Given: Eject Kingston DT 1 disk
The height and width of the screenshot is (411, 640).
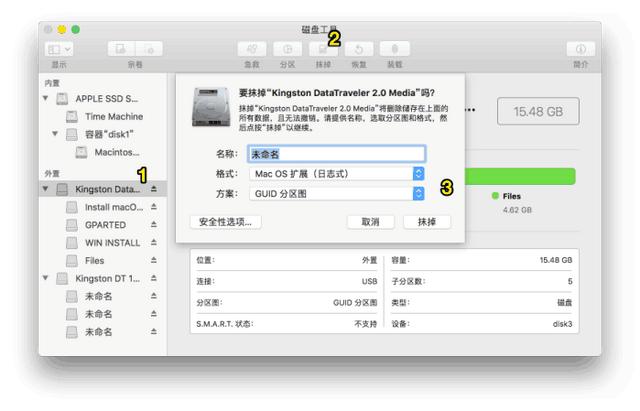Looking at the screenshot, I should [x=154, y=278].
